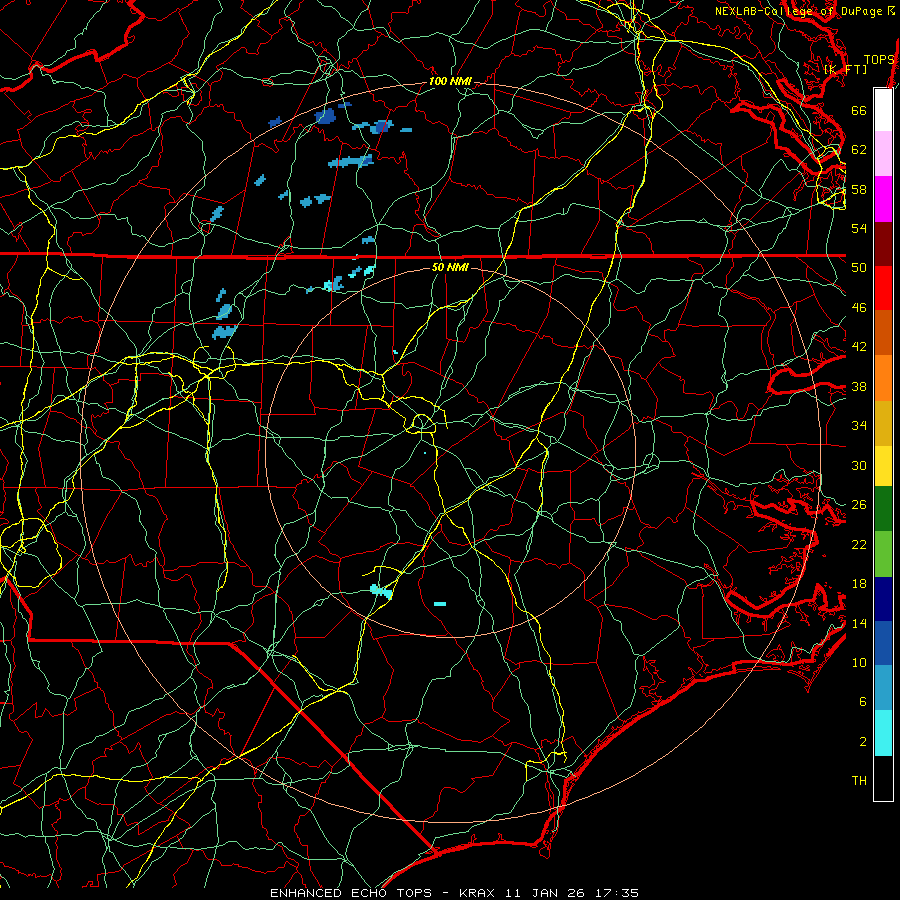Click the 66 value on the legend
The image size is (900, 900).
pyautogui.click(x=859, y=110)
